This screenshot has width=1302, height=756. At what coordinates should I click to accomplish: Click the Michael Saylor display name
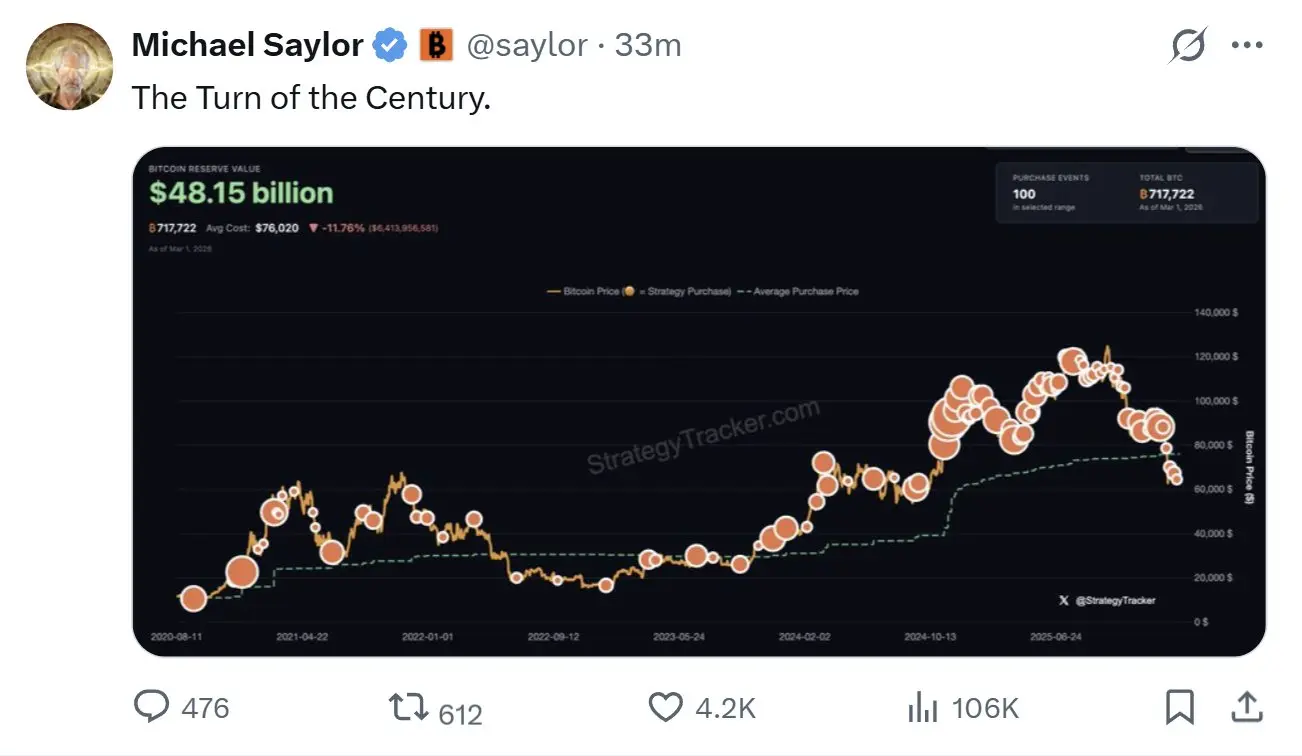(x=247, y=45)
